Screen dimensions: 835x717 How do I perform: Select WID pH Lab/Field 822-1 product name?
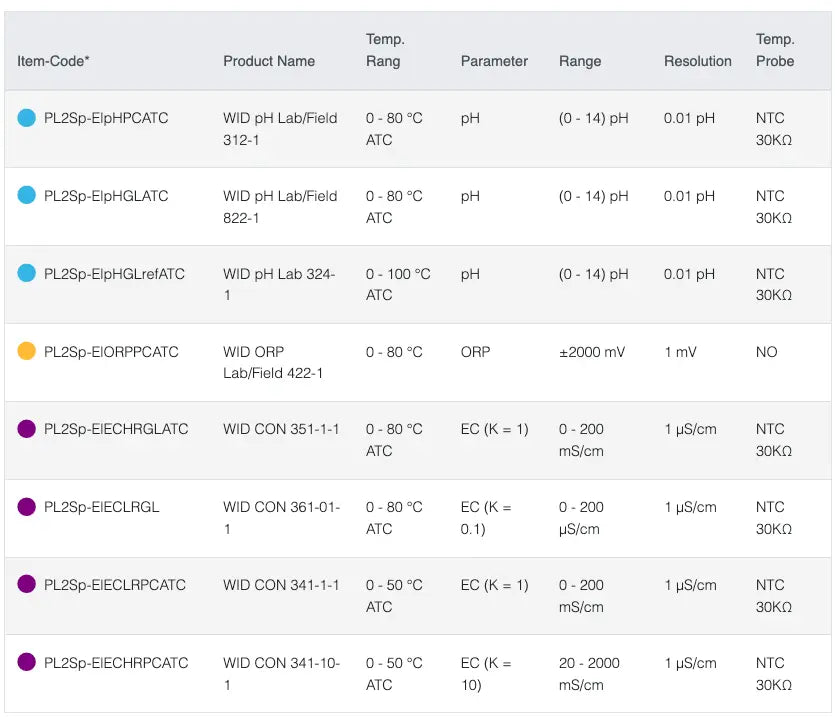(280, 207)
